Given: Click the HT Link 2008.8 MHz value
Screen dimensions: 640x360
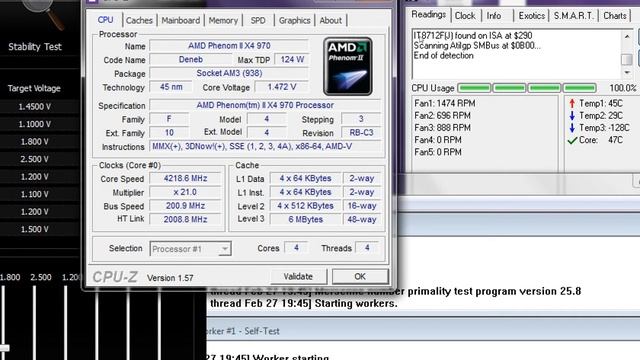Looking at the screenshot, I should coord(185,219).
